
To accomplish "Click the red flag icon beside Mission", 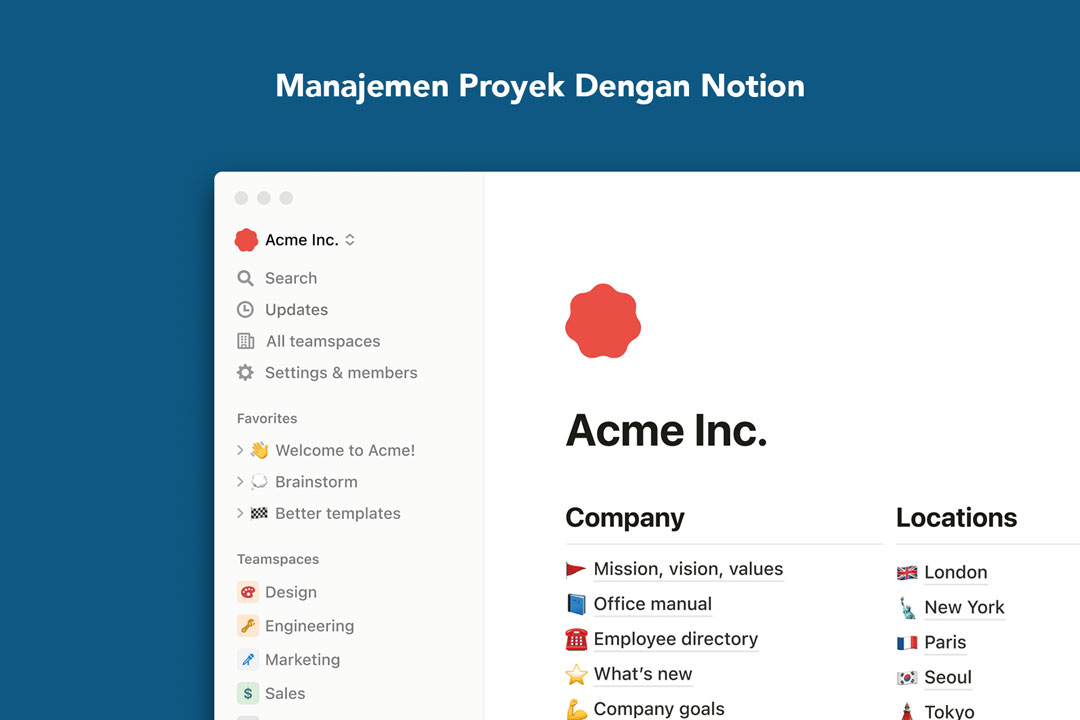I will pyautogui.click(x=575, y=569).
